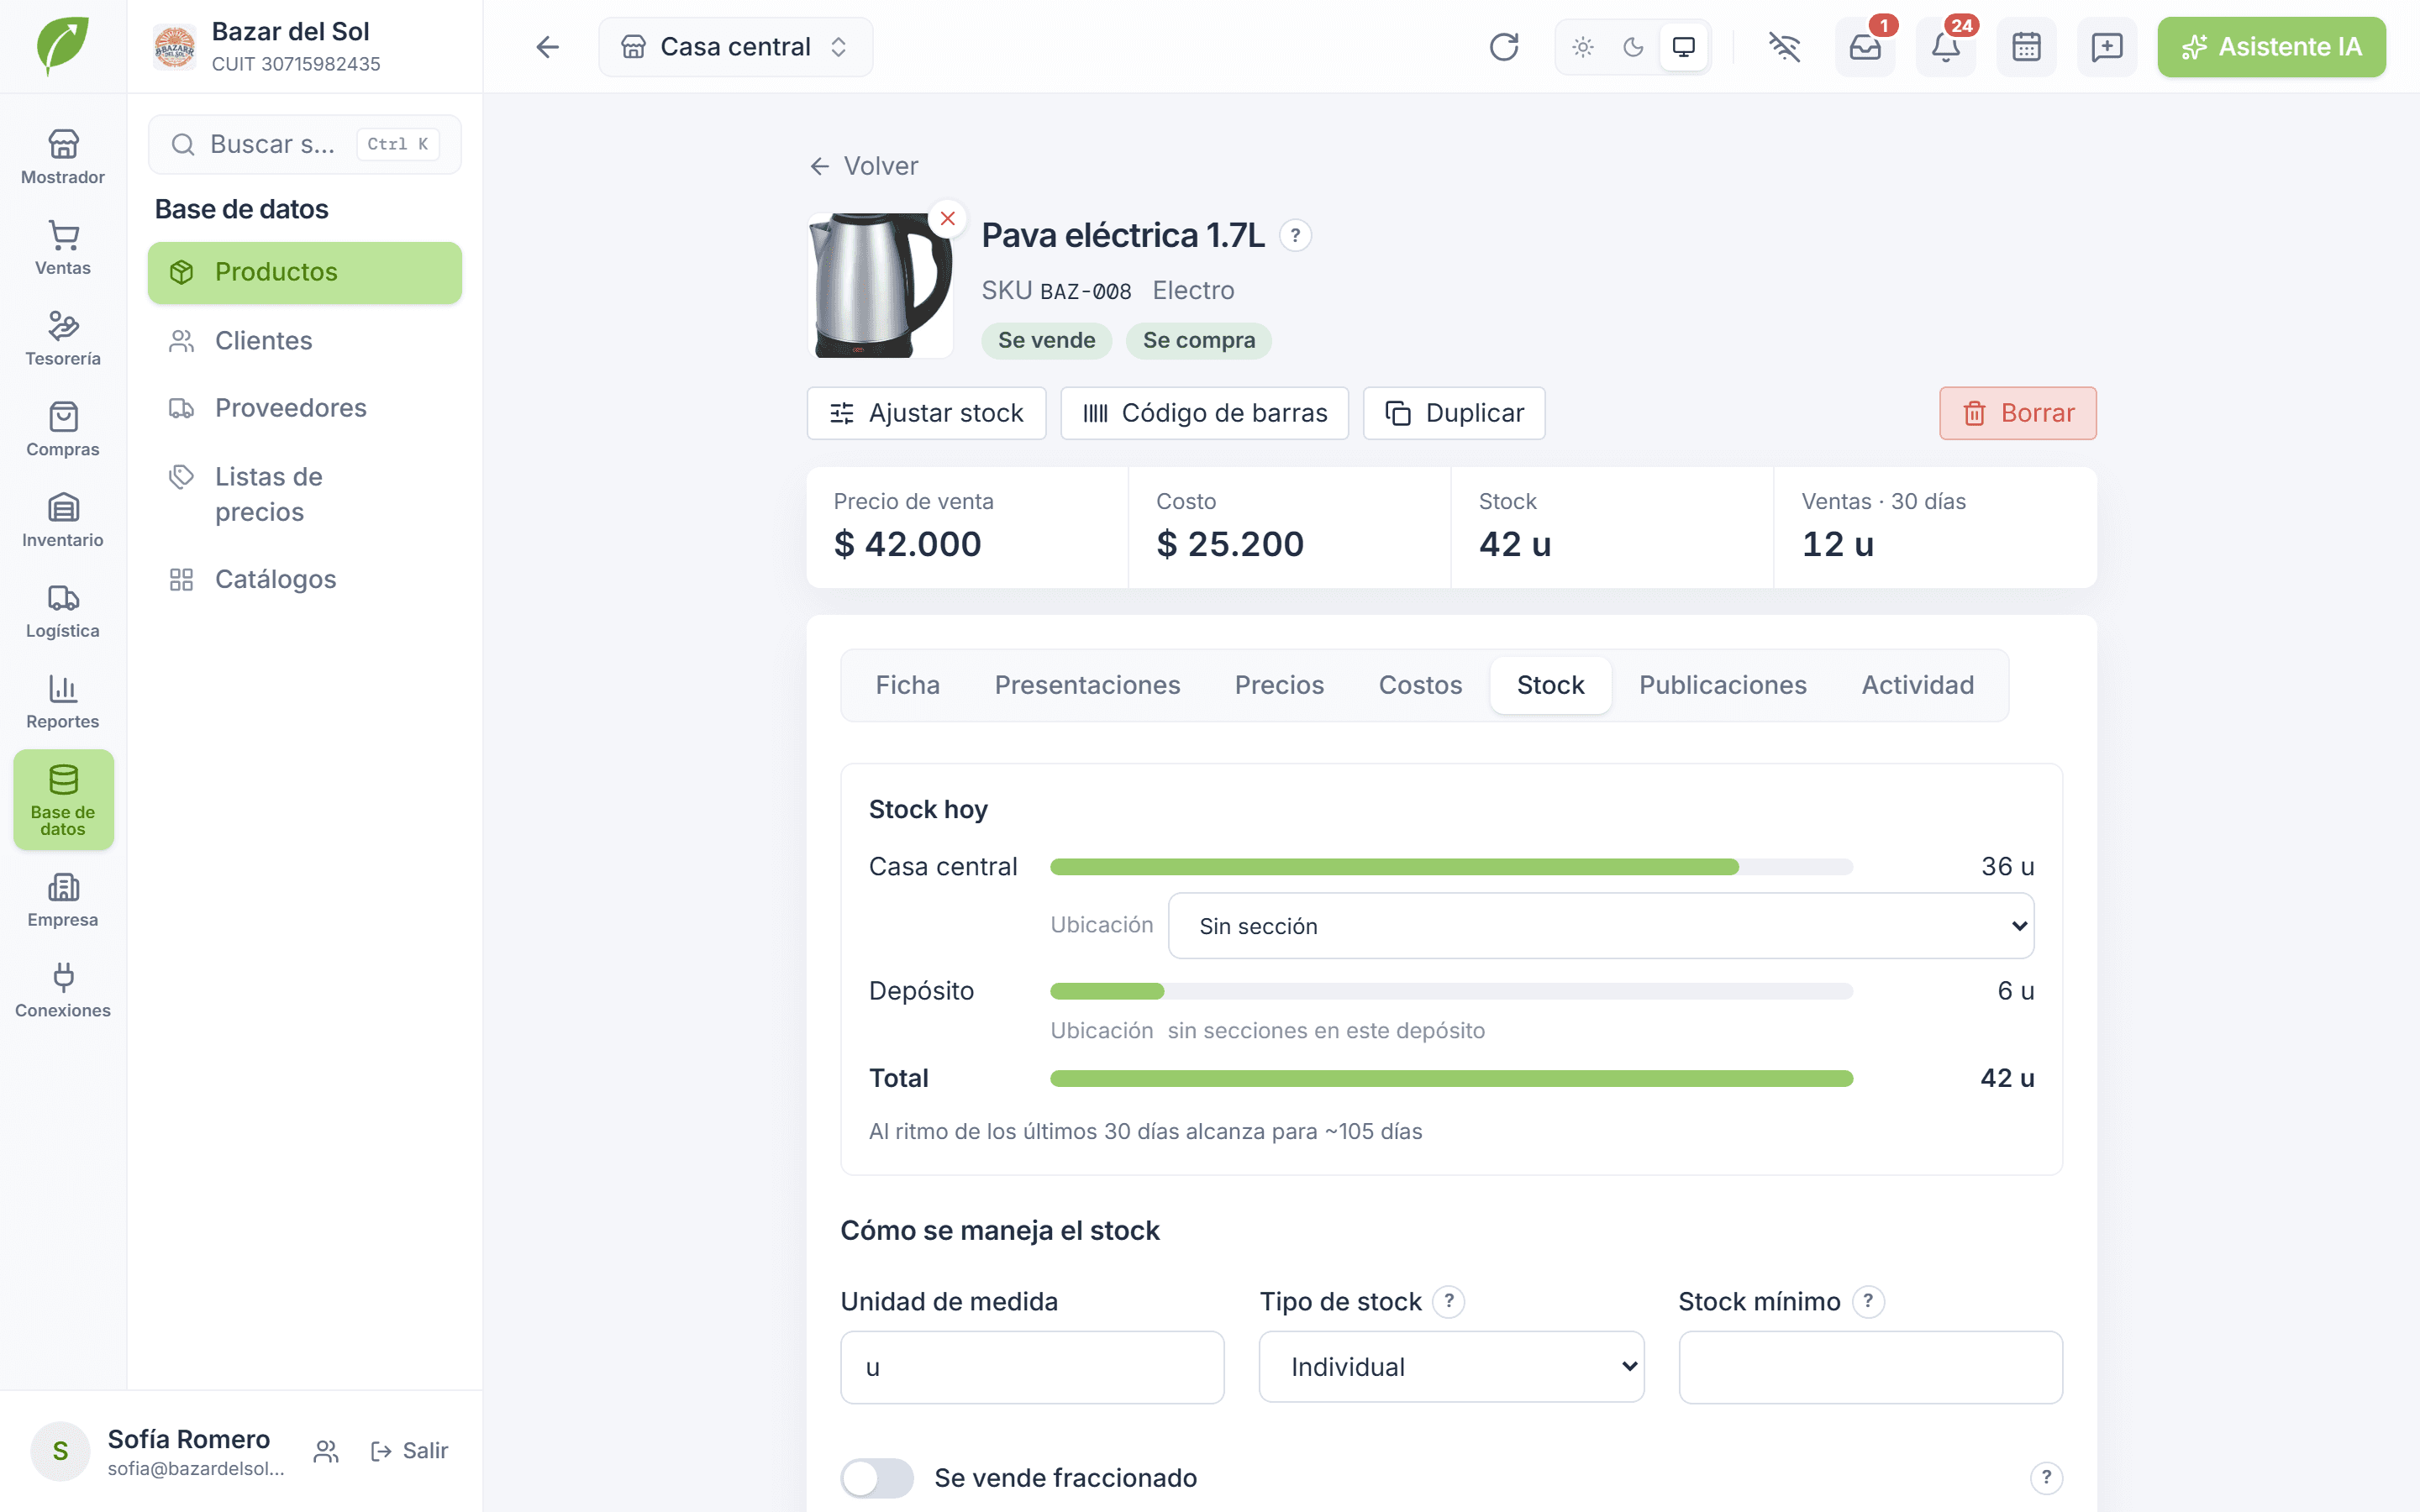This screenshot has width=2420, height=1512.
Task: Open Mostrador in the sidebar
Action: (x=63, y=157)
